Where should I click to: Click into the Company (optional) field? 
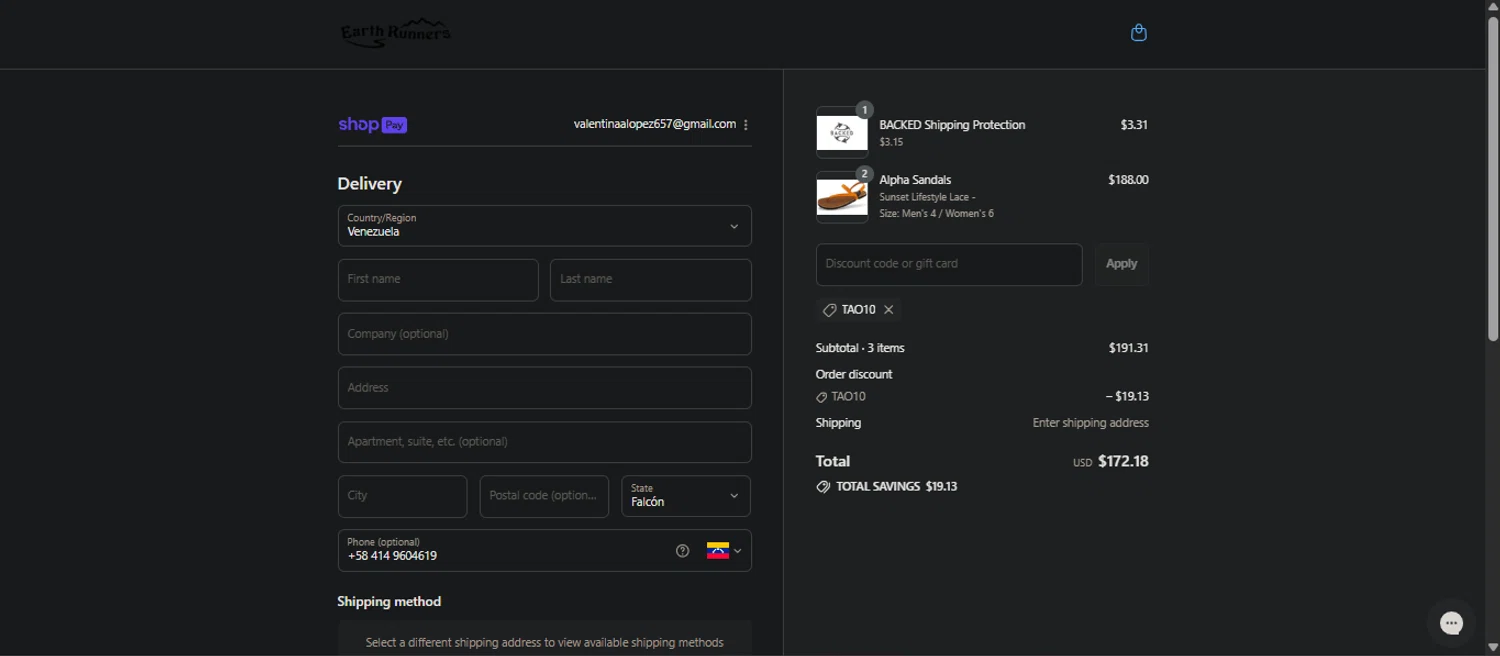545,334
